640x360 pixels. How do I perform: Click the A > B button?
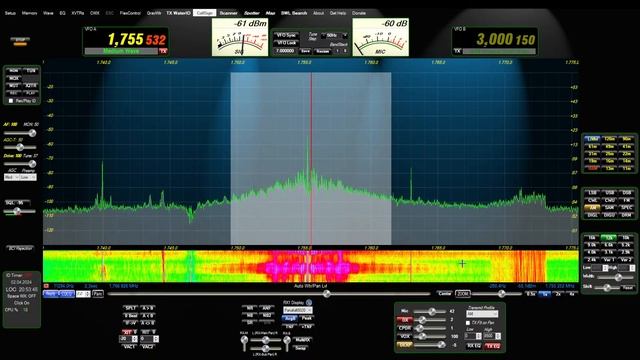click(147, 308)
